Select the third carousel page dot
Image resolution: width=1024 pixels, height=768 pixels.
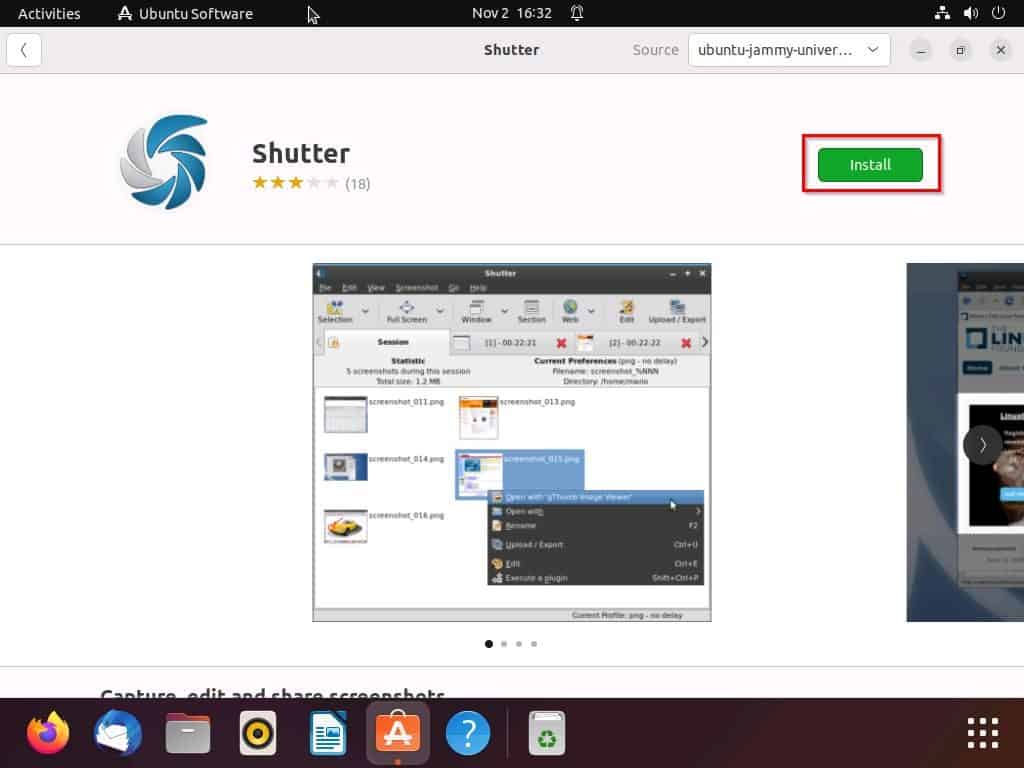(x=519, y=644)
